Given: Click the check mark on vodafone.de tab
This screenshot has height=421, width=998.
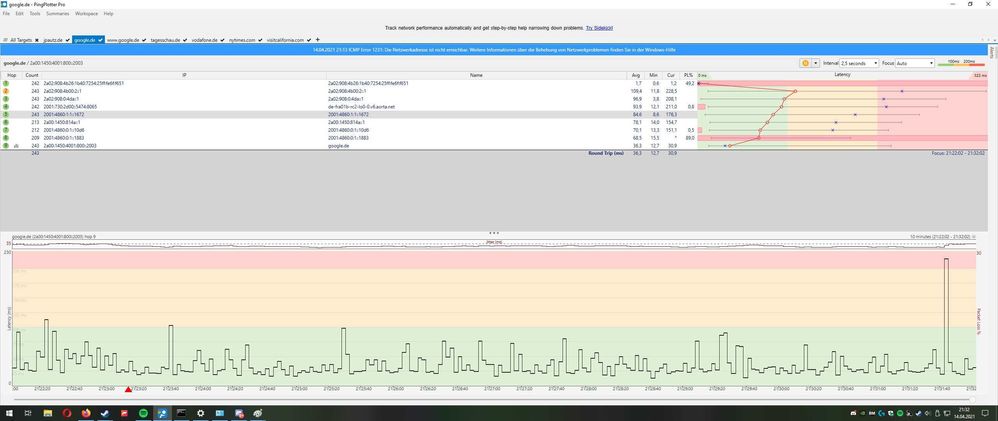Looking at the screenshot, I should coord(222,40).
